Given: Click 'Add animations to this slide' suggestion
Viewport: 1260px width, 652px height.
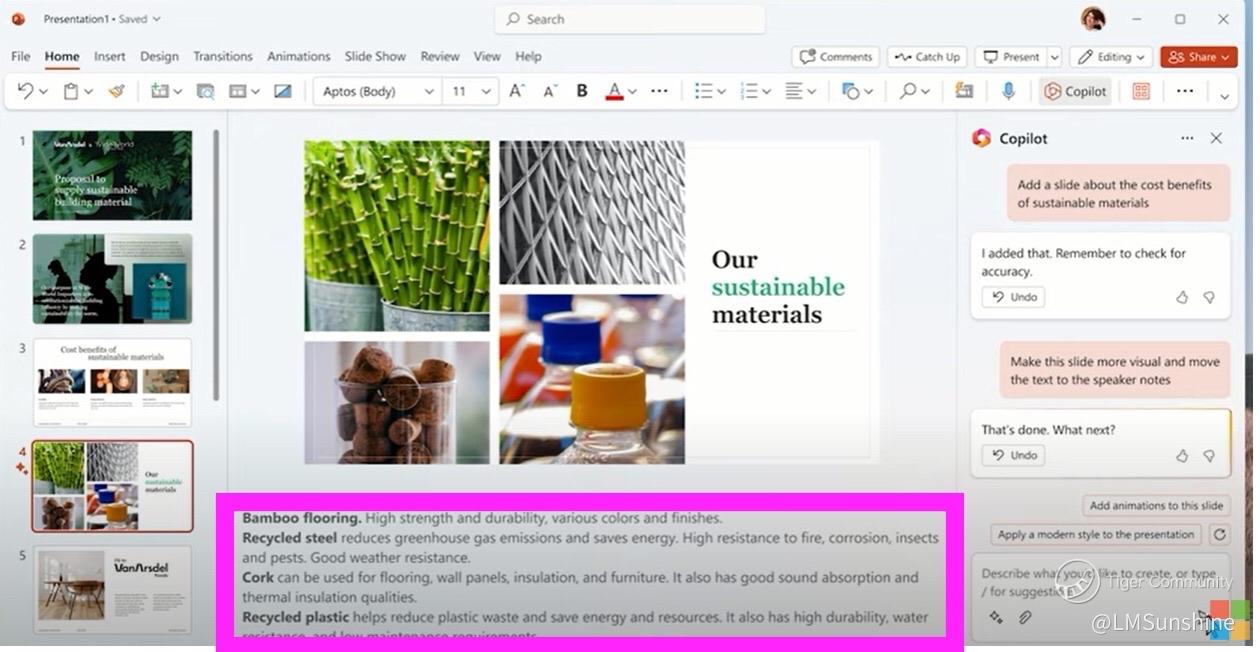Looking at the screenshot, I should 1156,506.
